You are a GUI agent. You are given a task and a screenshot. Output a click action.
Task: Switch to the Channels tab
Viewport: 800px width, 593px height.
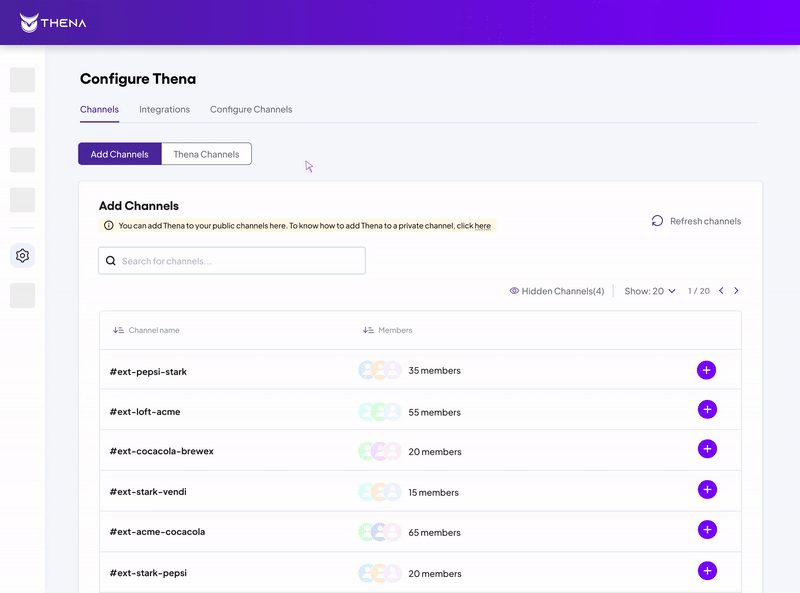[x=99, y=109]
